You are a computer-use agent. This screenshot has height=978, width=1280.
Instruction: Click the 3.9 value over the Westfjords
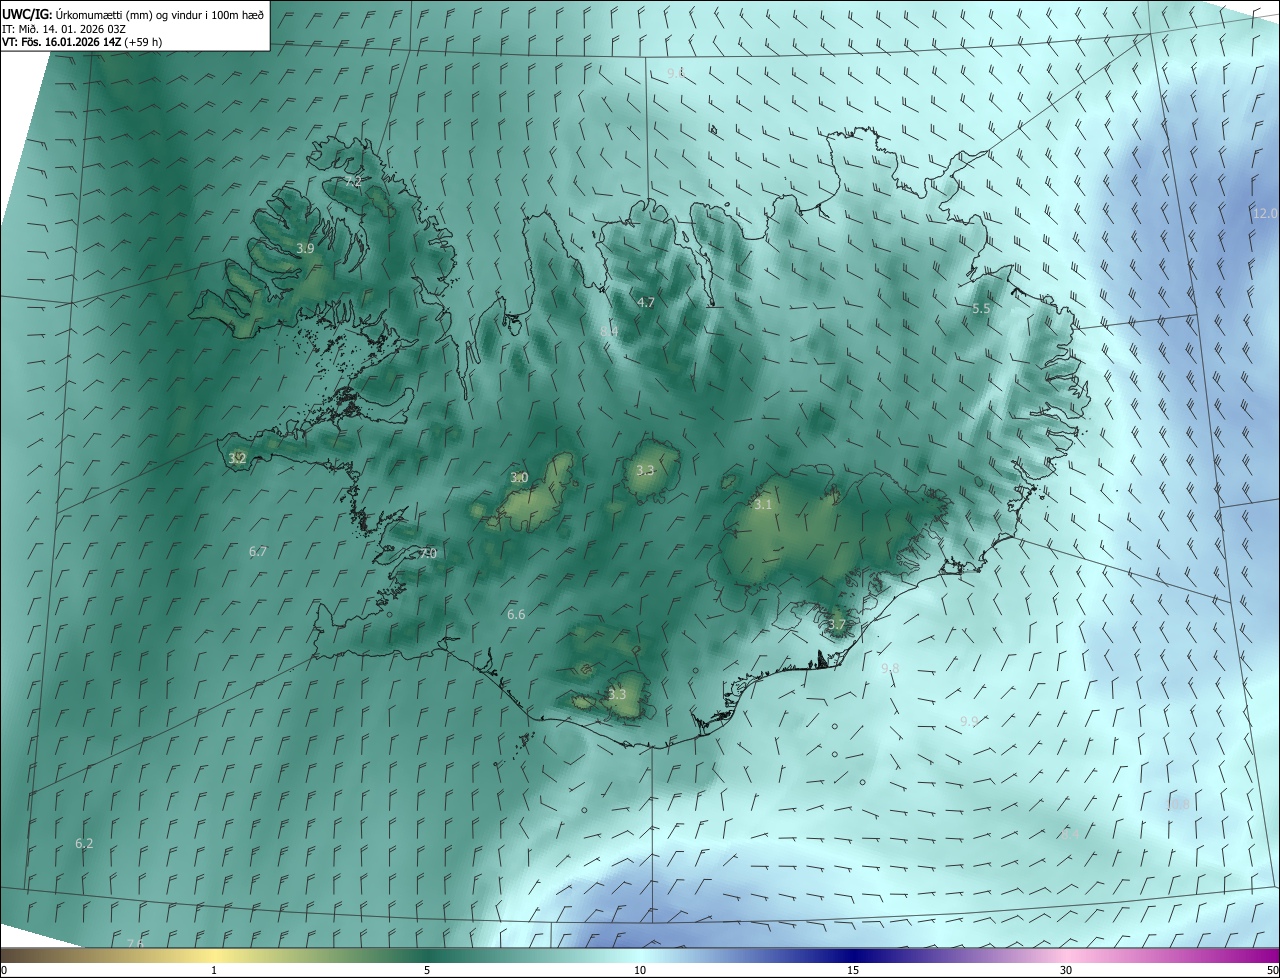pos(305,248)
